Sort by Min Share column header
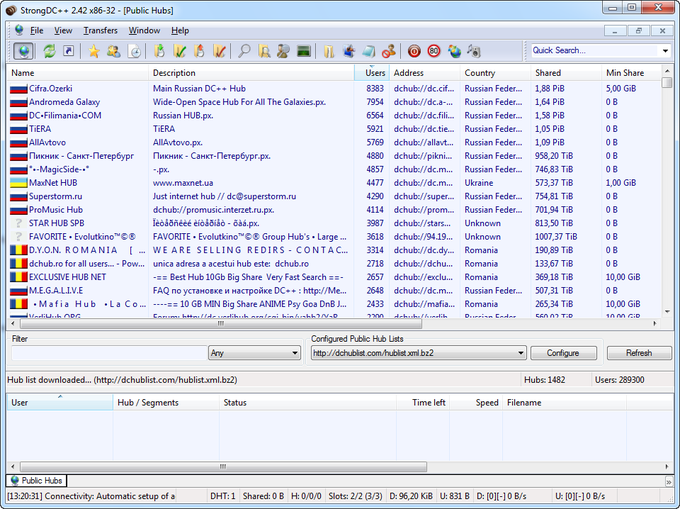This screenshot has width=680, height=509. coord(631,73)
